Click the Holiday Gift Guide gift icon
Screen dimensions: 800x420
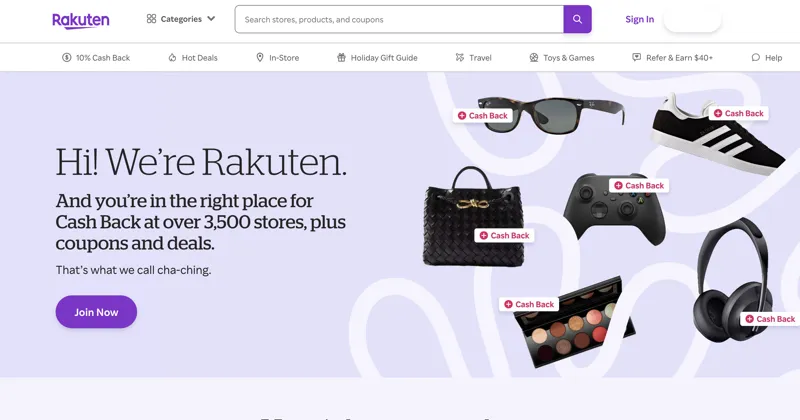(x=341, y=58)
